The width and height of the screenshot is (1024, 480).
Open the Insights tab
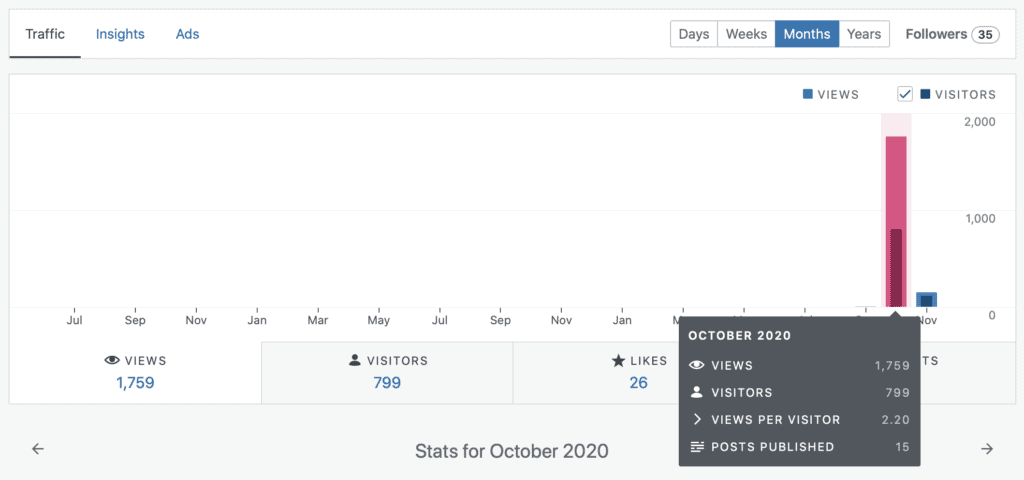click(x=120, y=34)
